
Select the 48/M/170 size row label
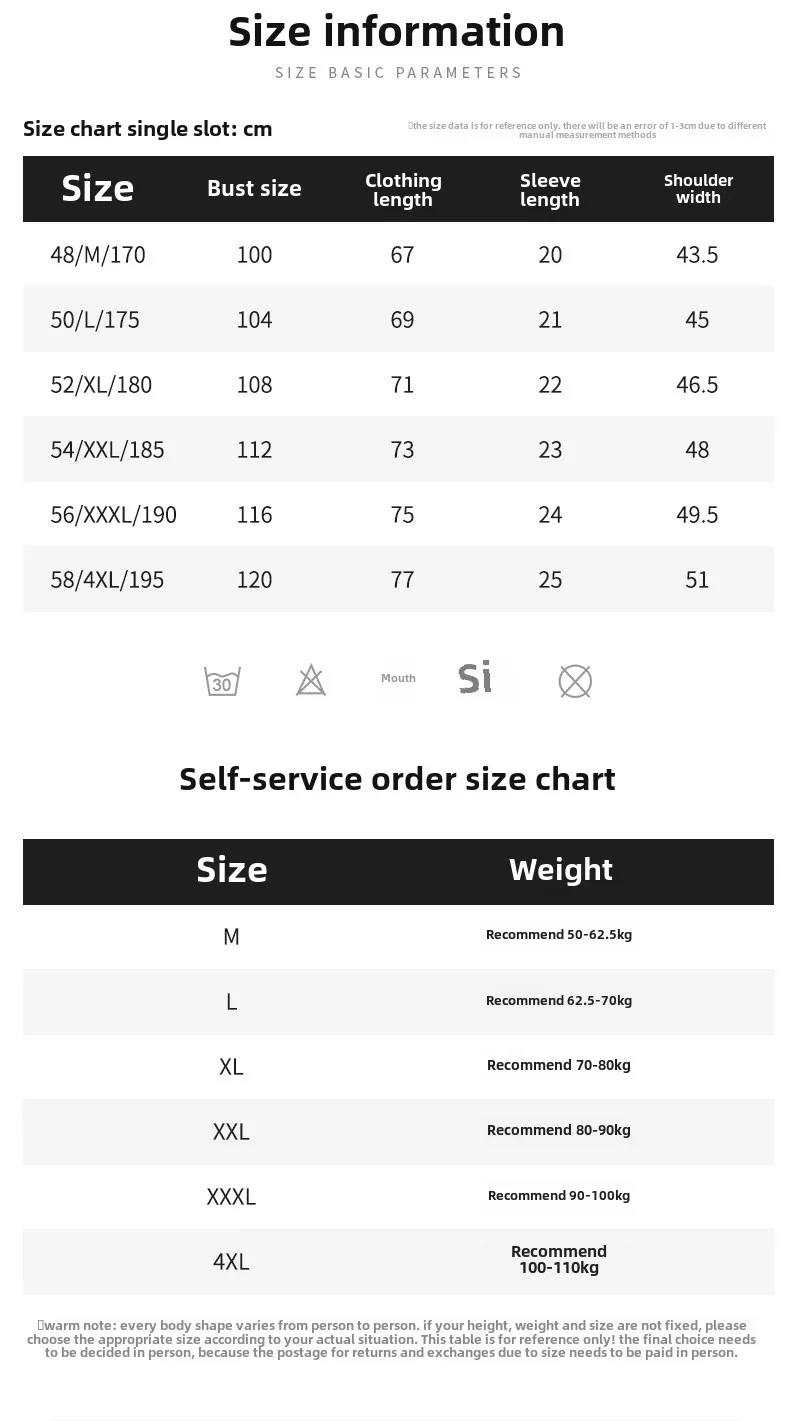[98, 255]
